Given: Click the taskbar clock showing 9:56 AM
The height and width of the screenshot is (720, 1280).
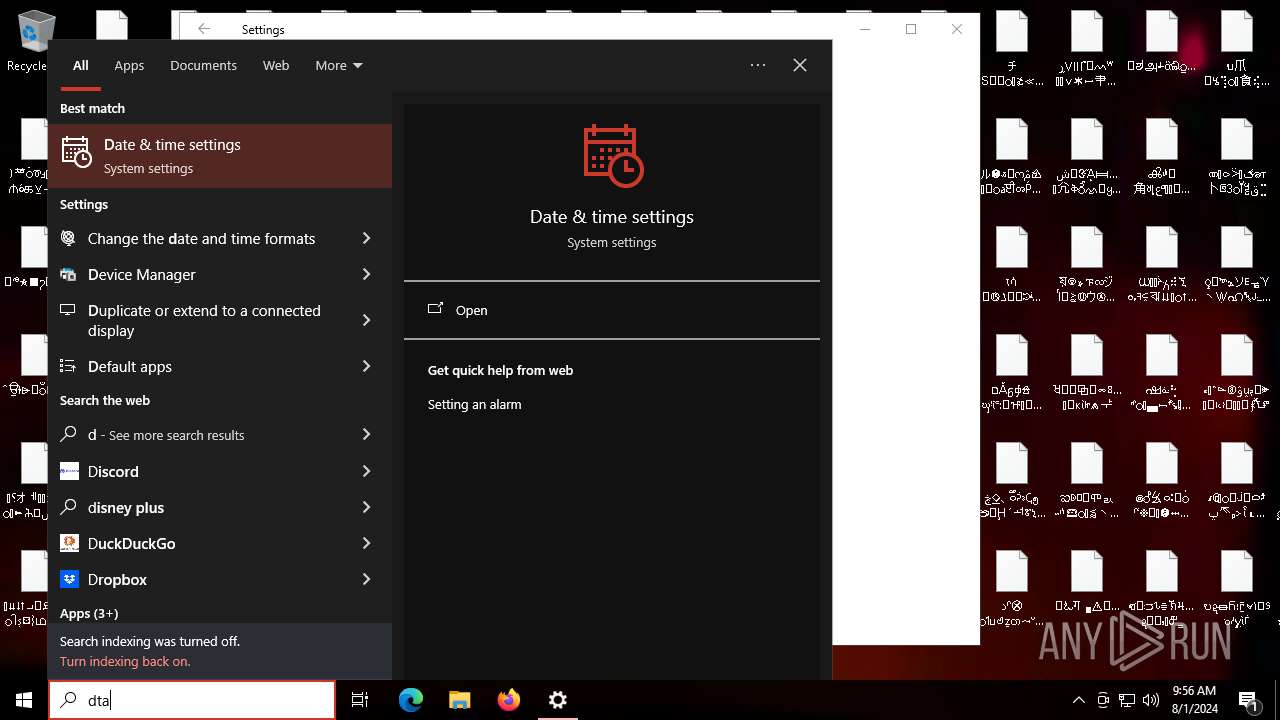Looking at the screenshot, I should 1194,700.
